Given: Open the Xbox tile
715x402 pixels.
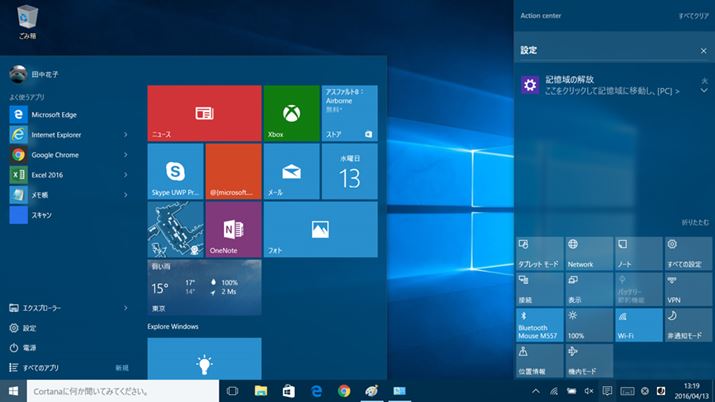Looking at the screenshot, I should tap(290, 113).
